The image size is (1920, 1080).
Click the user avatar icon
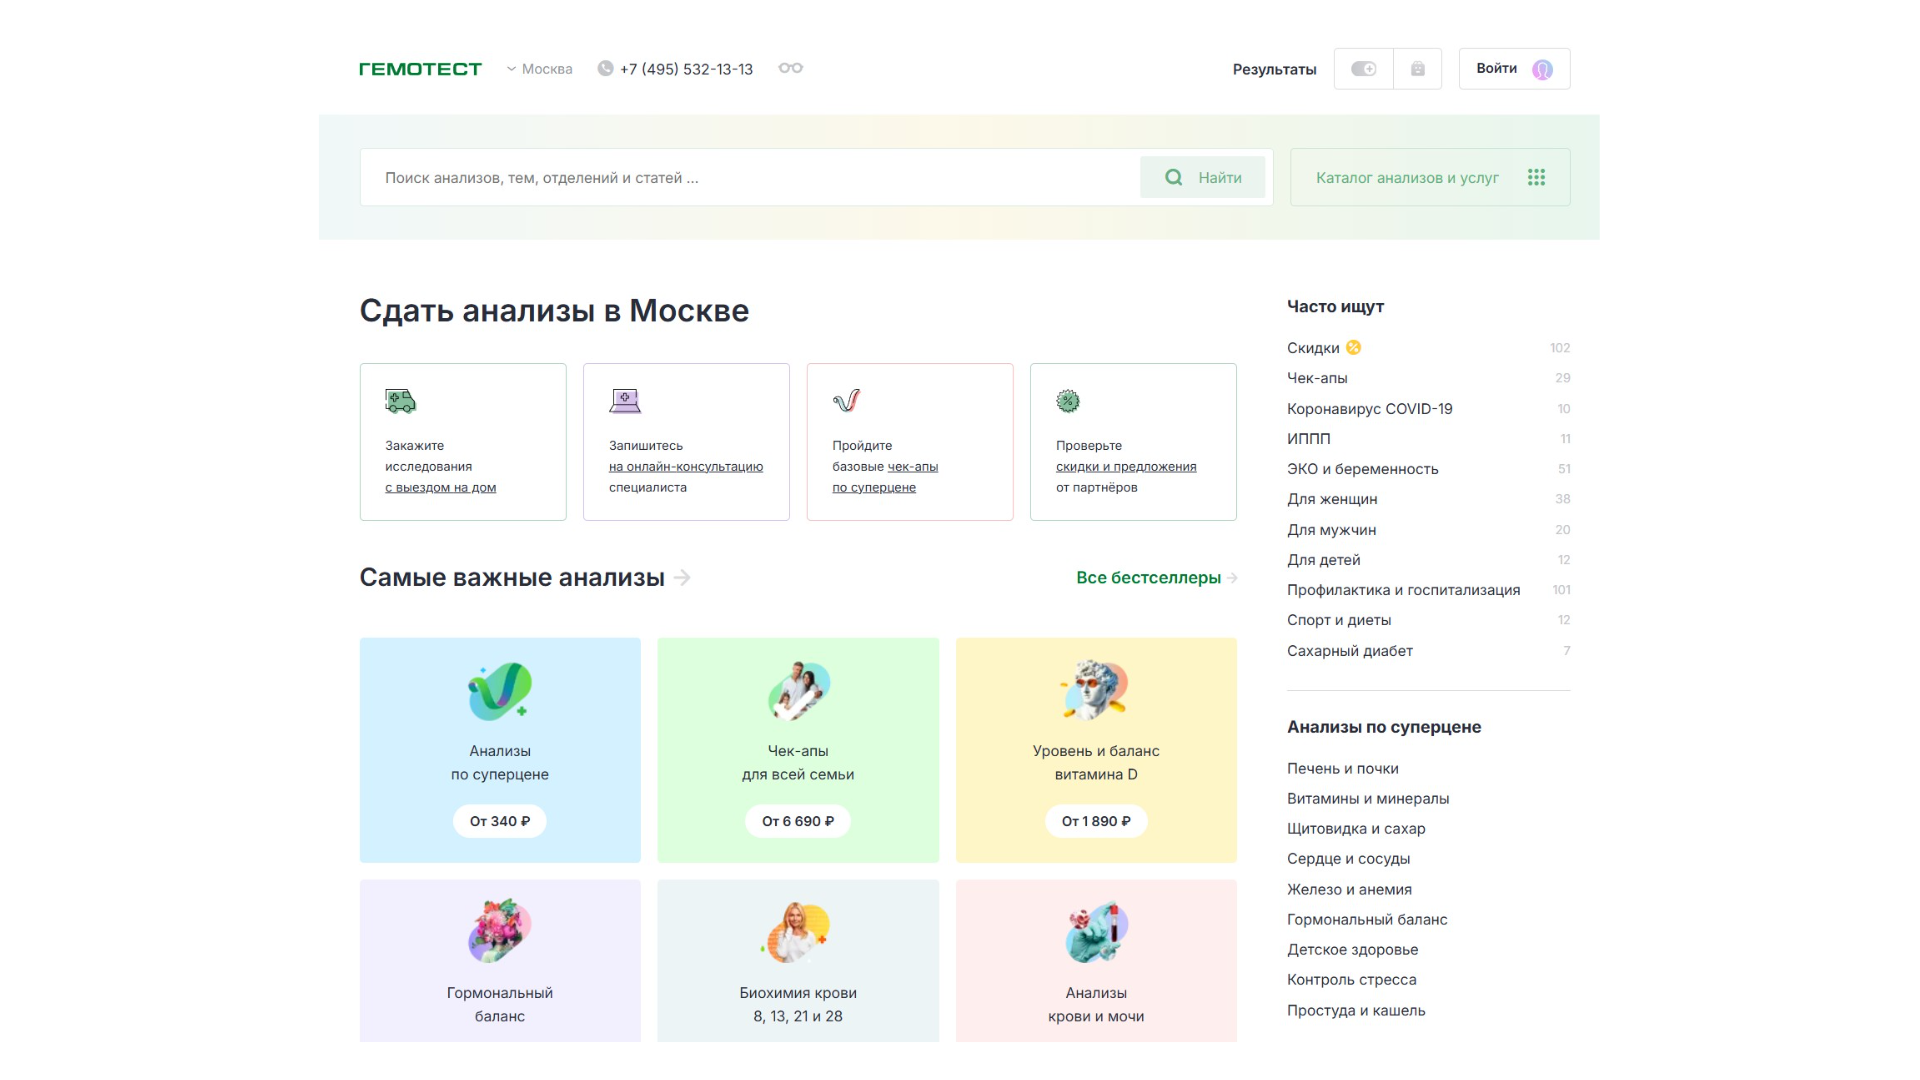tap(1542, 69)
